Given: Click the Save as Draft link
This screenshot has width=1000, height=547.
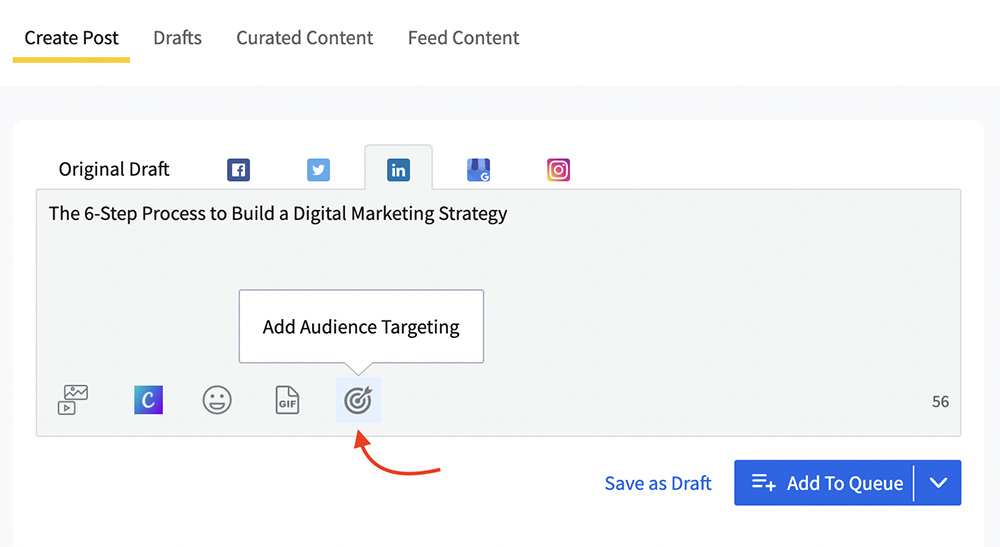Looking at the screenshot, I should coord(657,483).
